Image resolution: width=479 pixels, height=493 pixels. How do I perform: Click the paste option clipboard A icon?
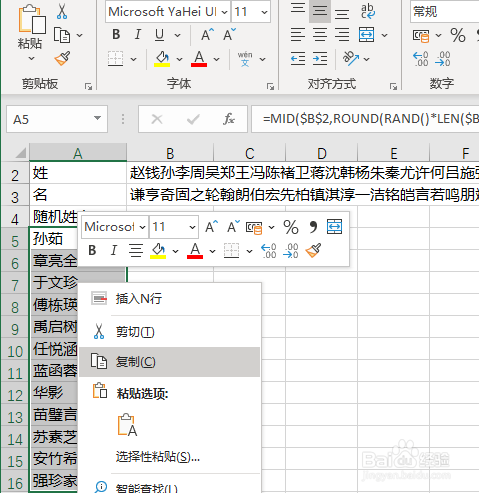[x=127, y=425]
